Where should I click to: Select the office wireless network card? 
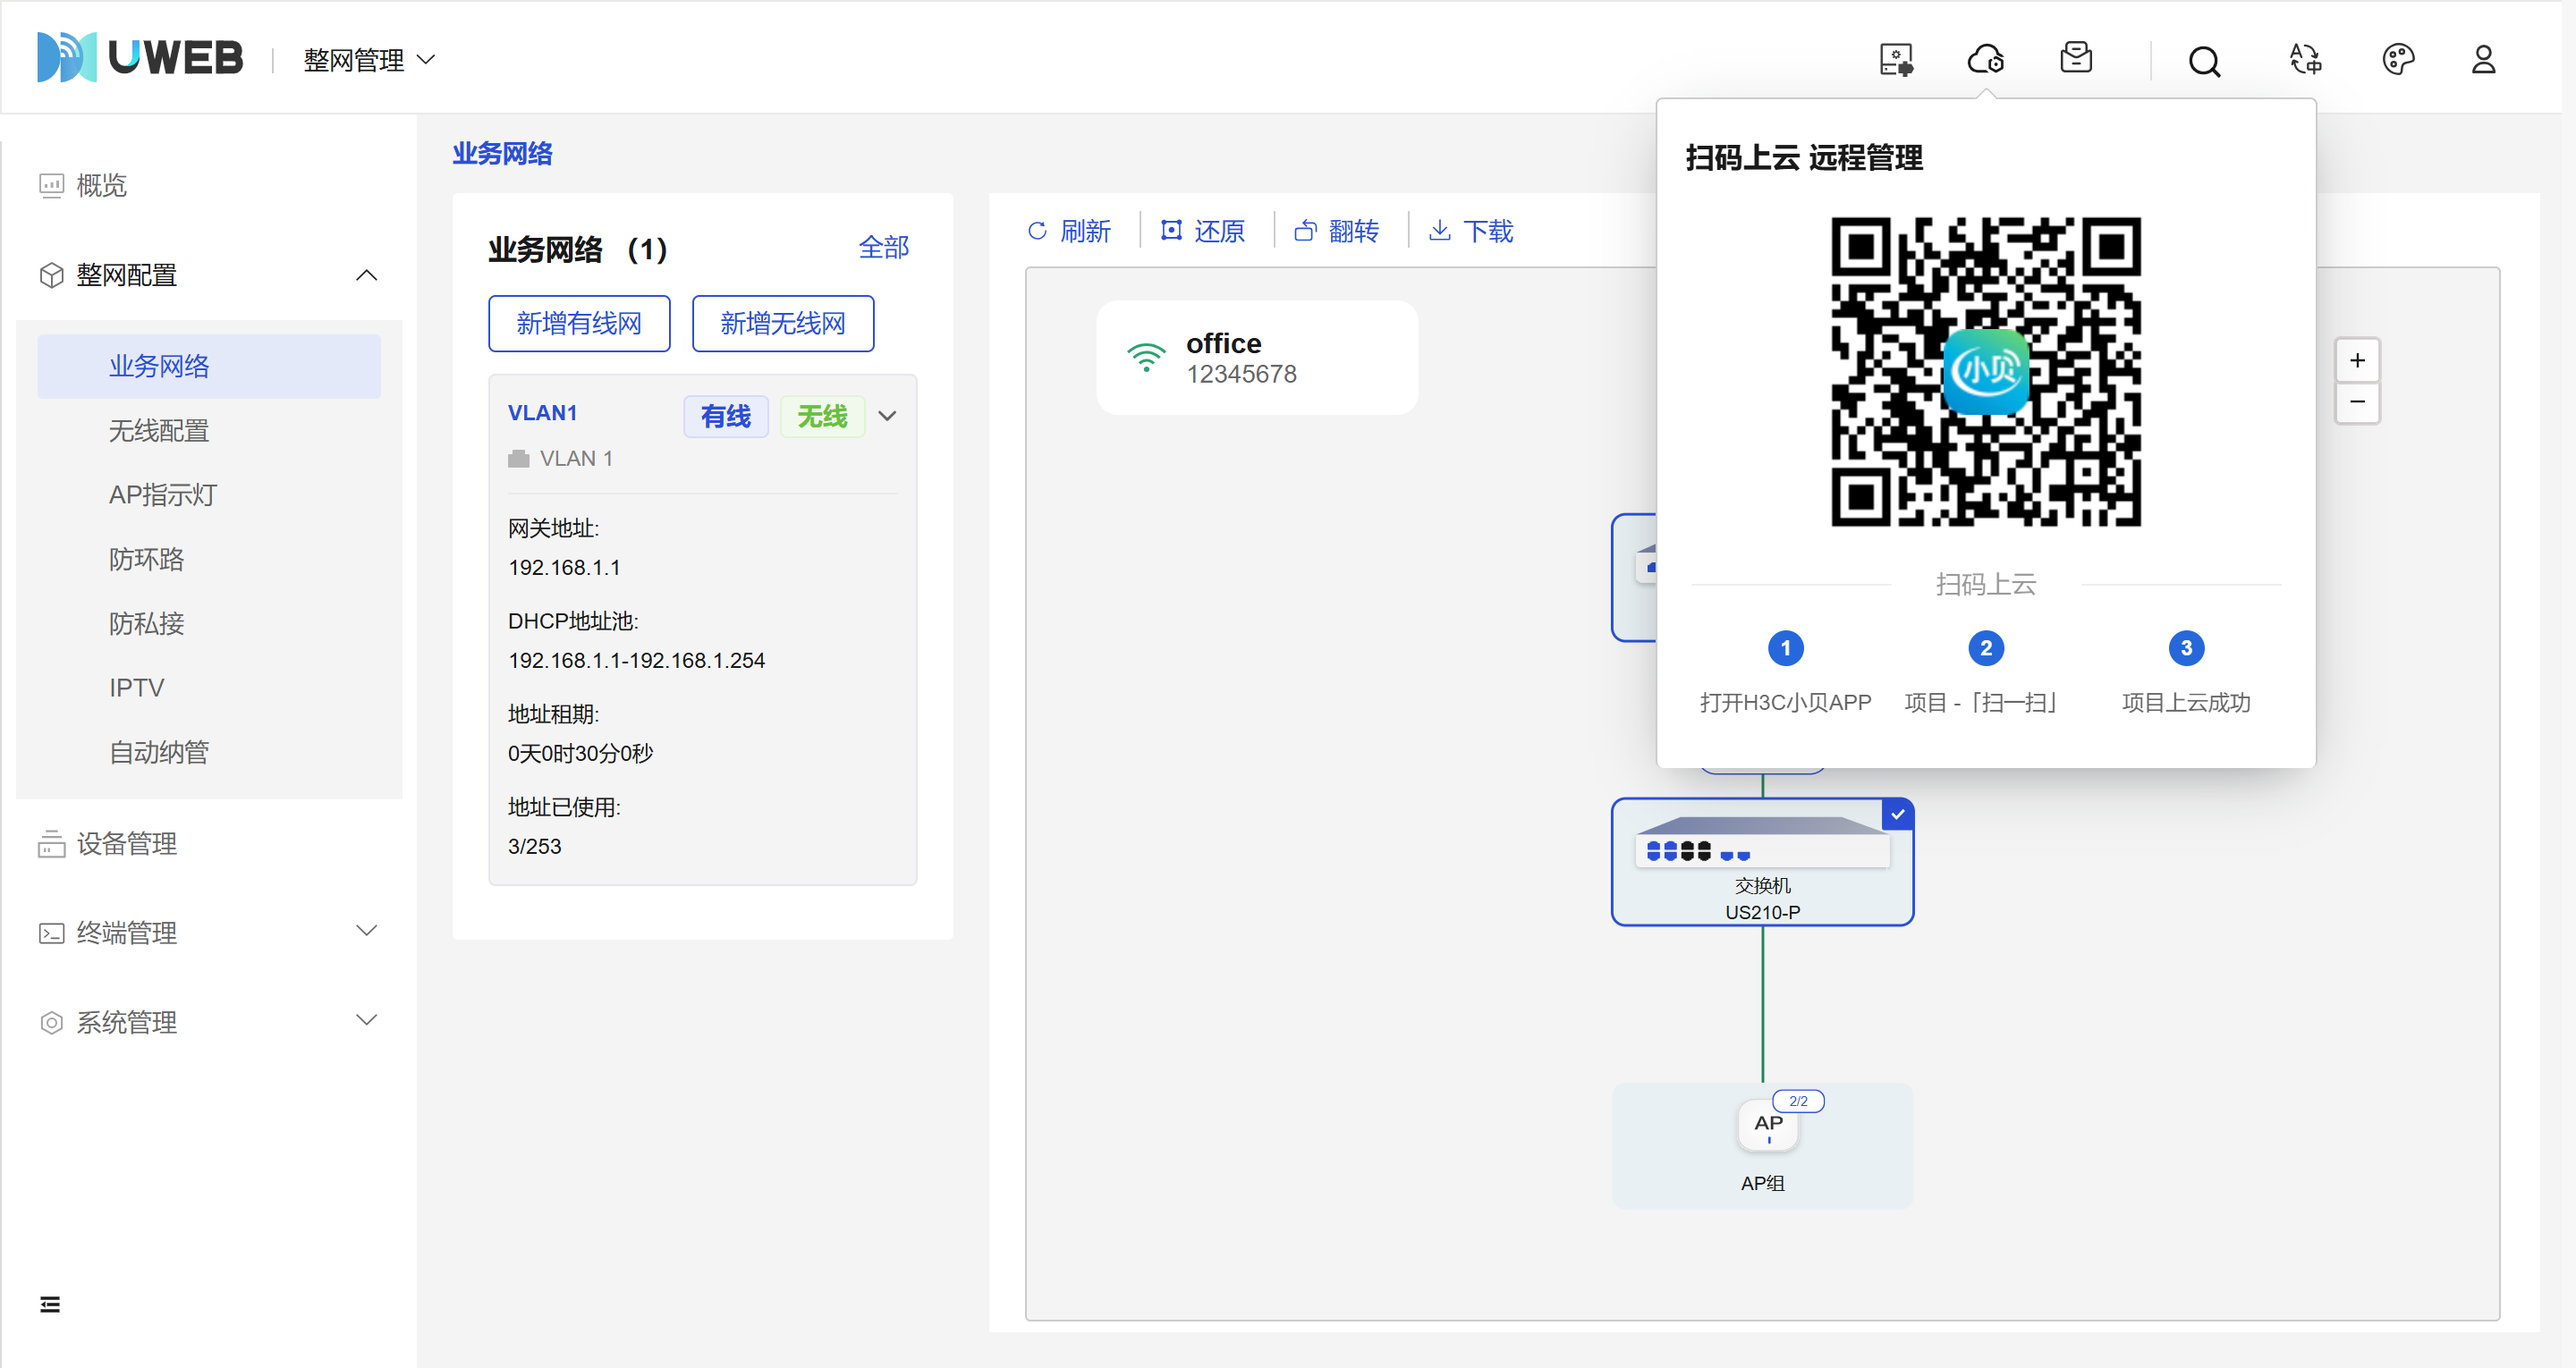click(1257, 358)
